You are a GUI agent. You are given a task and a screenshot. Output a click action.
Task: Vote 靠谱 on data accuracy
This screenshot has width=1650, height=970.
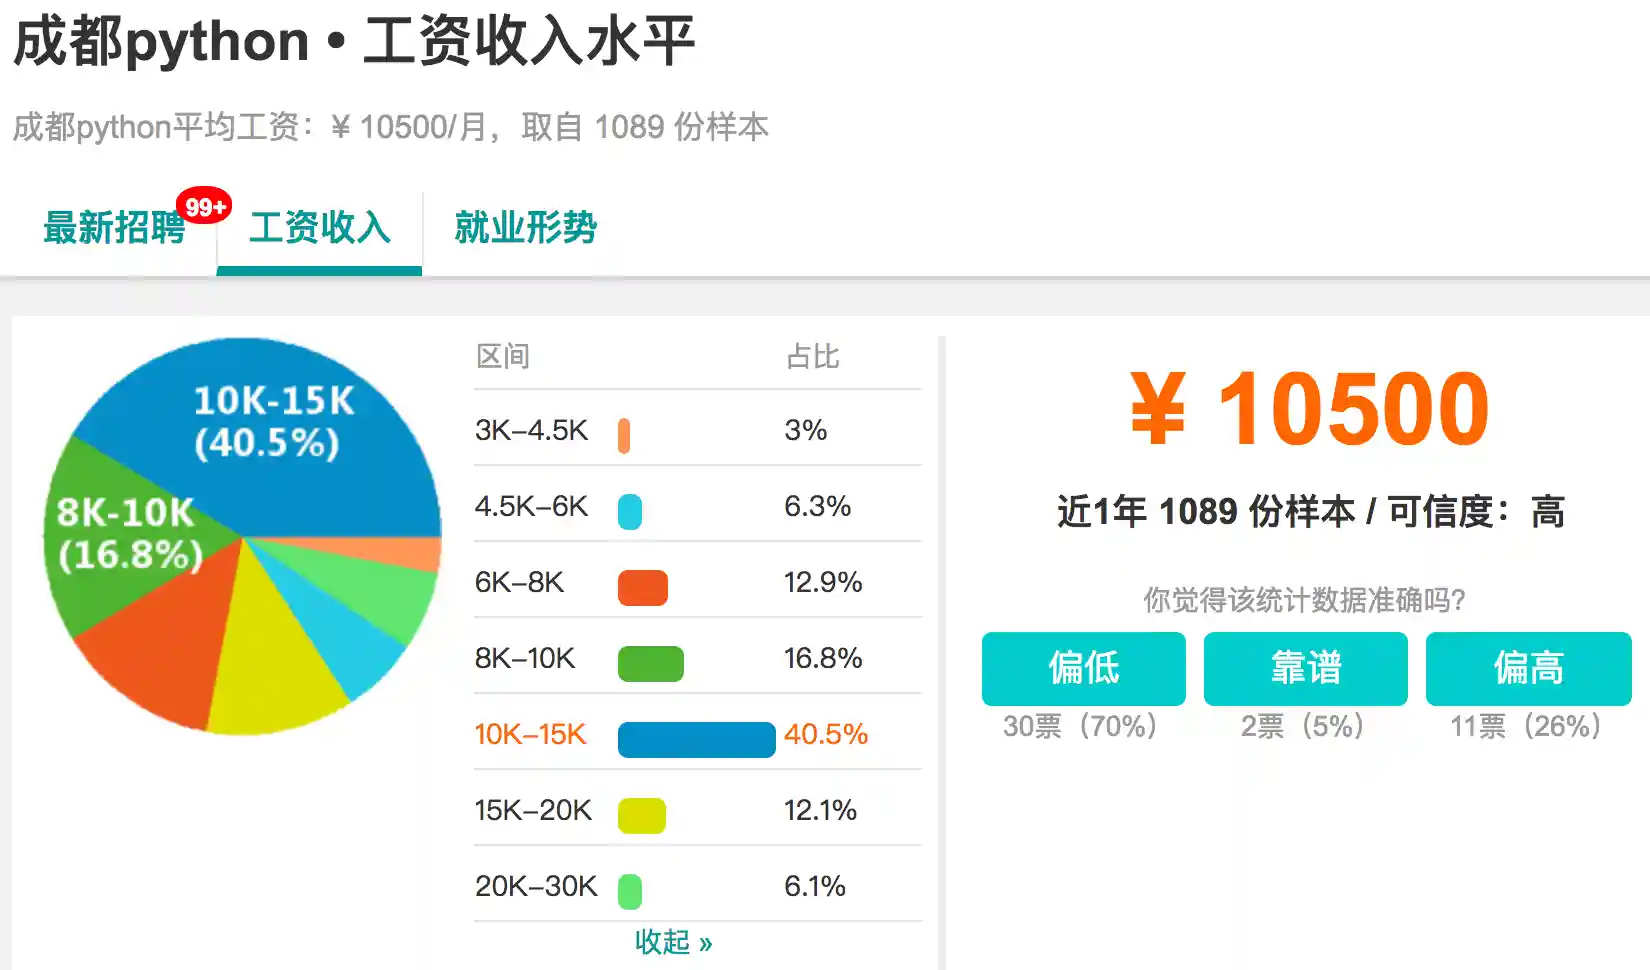tap(1305, 668)
